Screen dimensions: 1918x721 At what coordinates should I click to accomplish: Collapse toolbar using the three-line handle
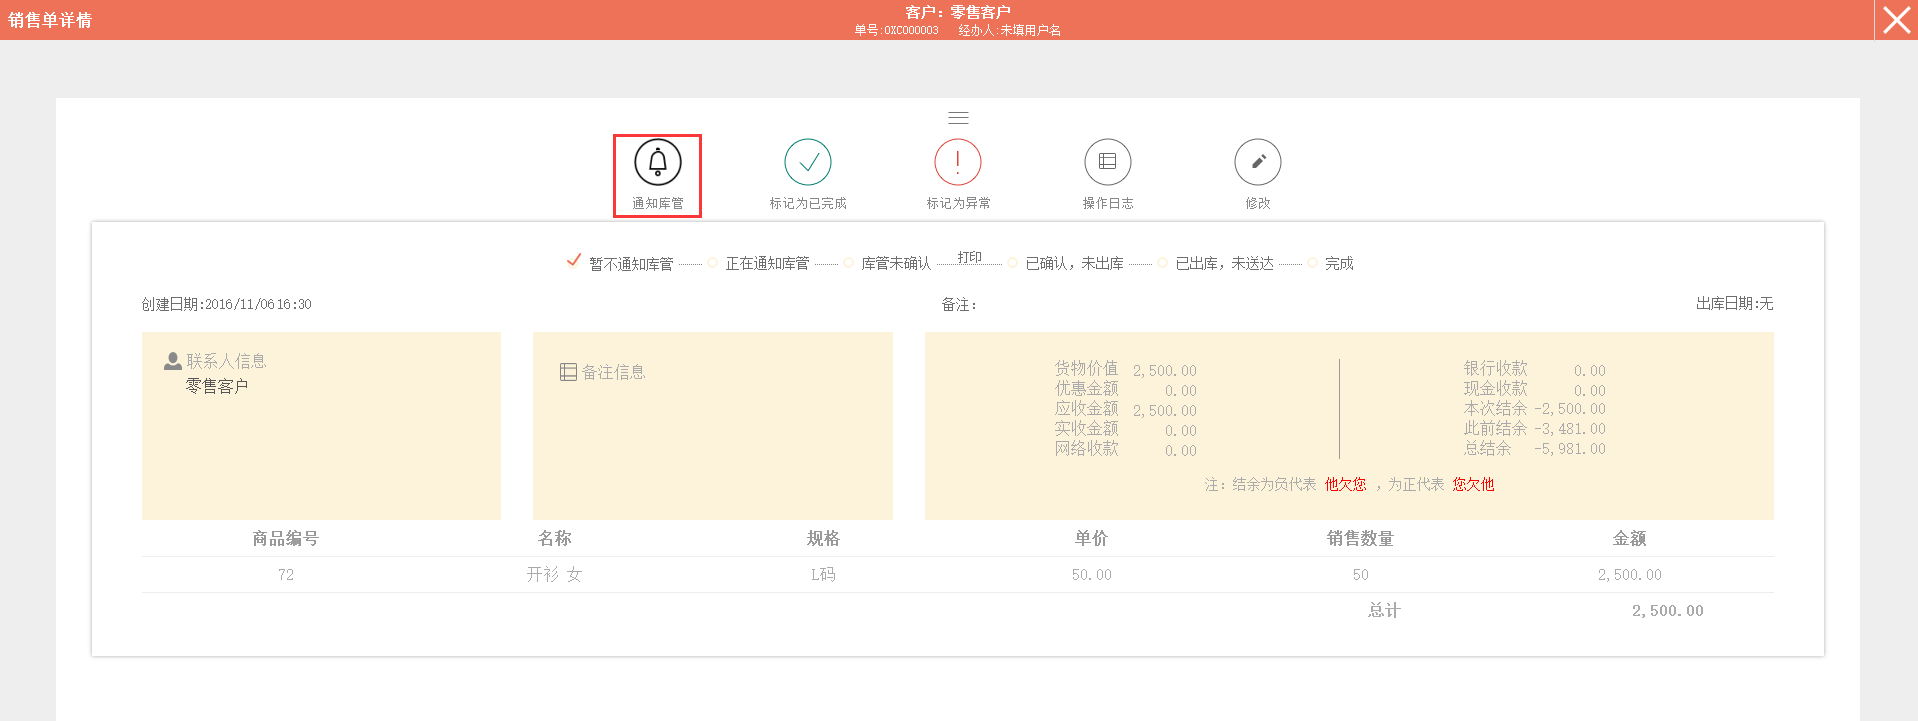click(x=958, y=118)
